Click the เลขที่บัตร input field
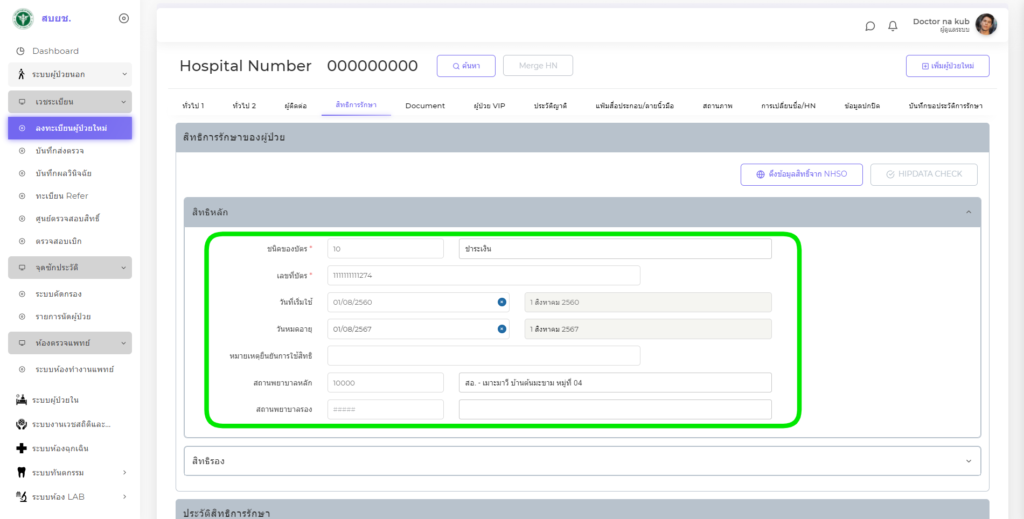Image resolution: width=1024 pixels, height=519 pixels. (483, 275)
